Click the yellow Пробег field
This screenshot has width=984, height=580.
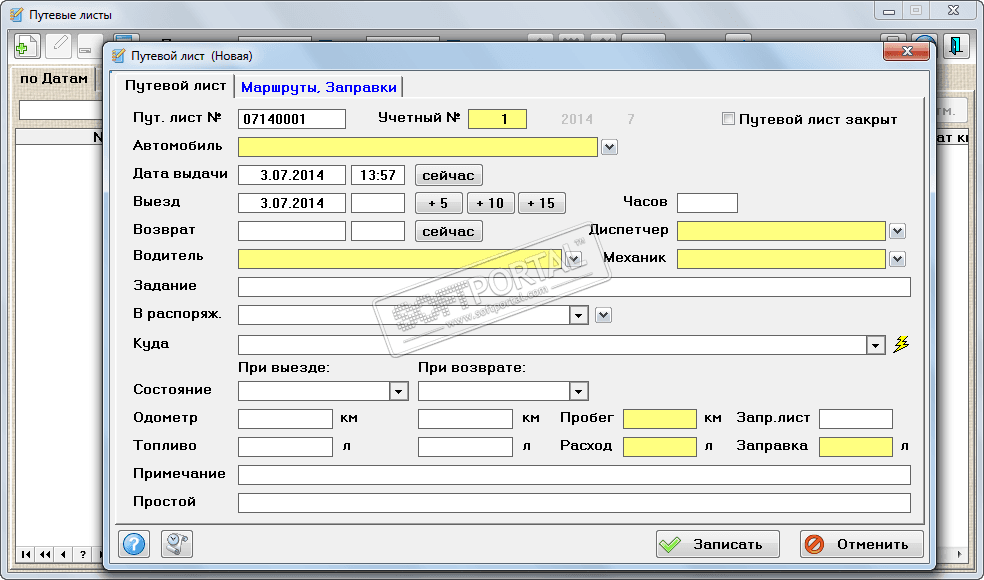(x=660, y=419)
